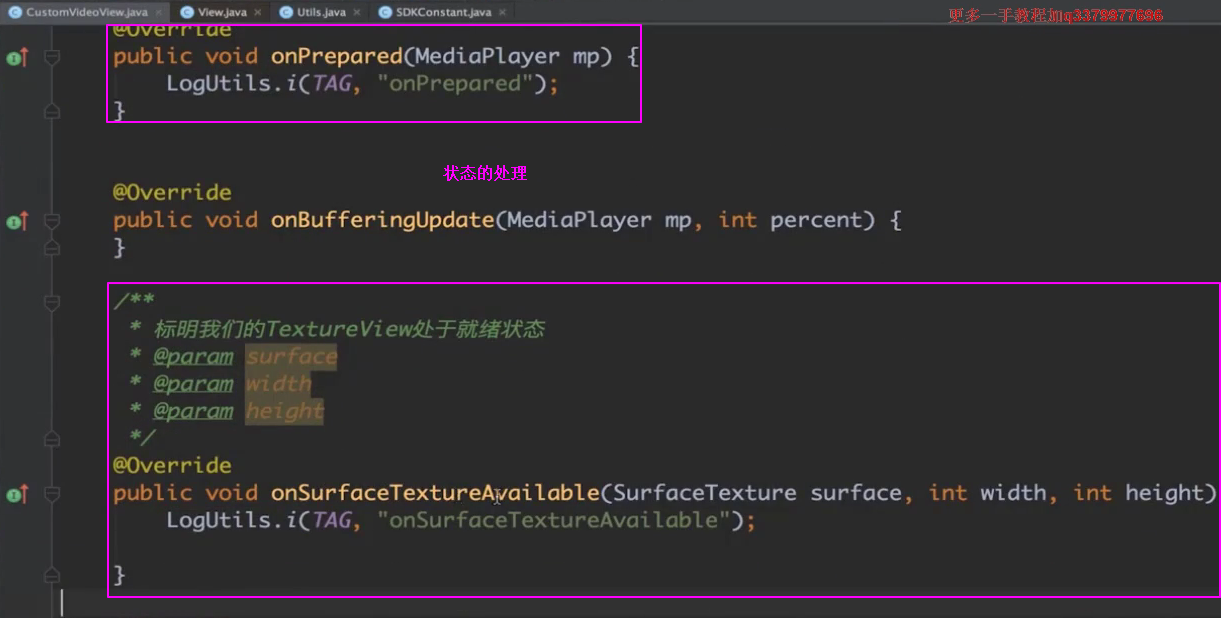
Task: Close the SDKConstant.java editor tab
Action: pyautogui.click(x=502, y=12)
